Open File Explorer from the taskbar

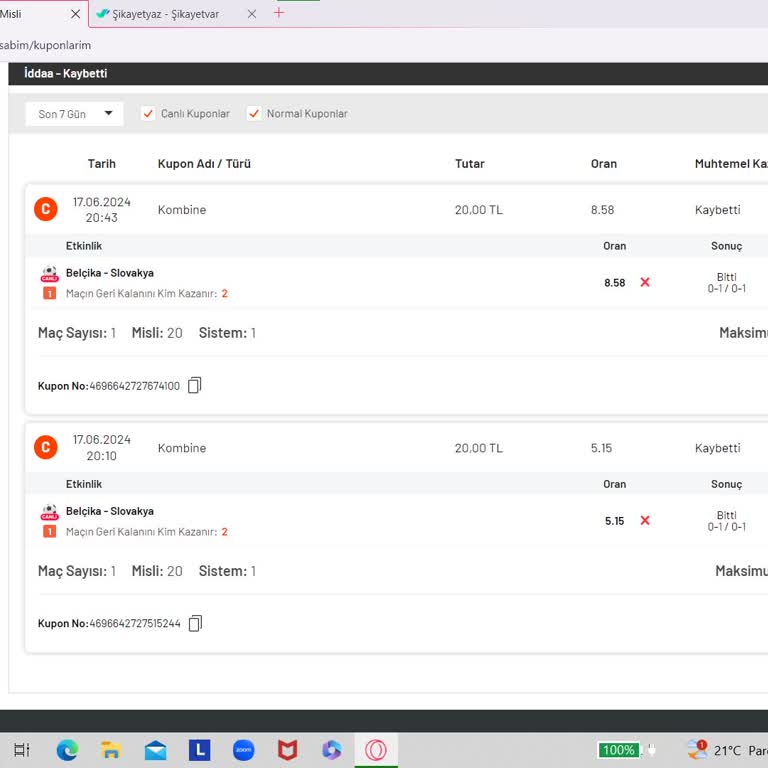(x=111, y=750)
